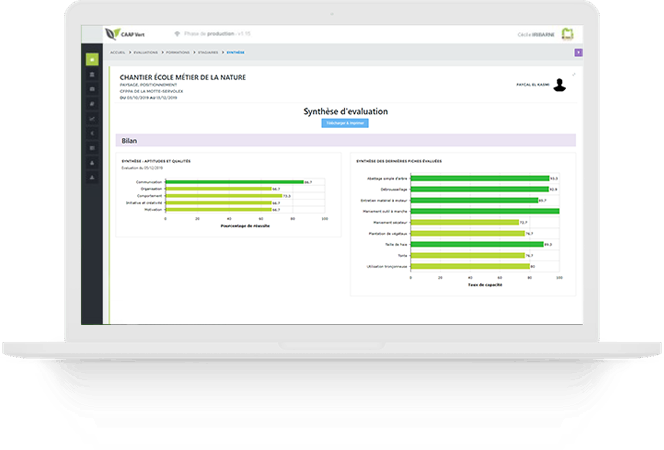Image resolution: width=664 pixels, height=450 pixels.
Task: Open the table-grid icon in the dark sidebar
Action: (x=92, y=148)
